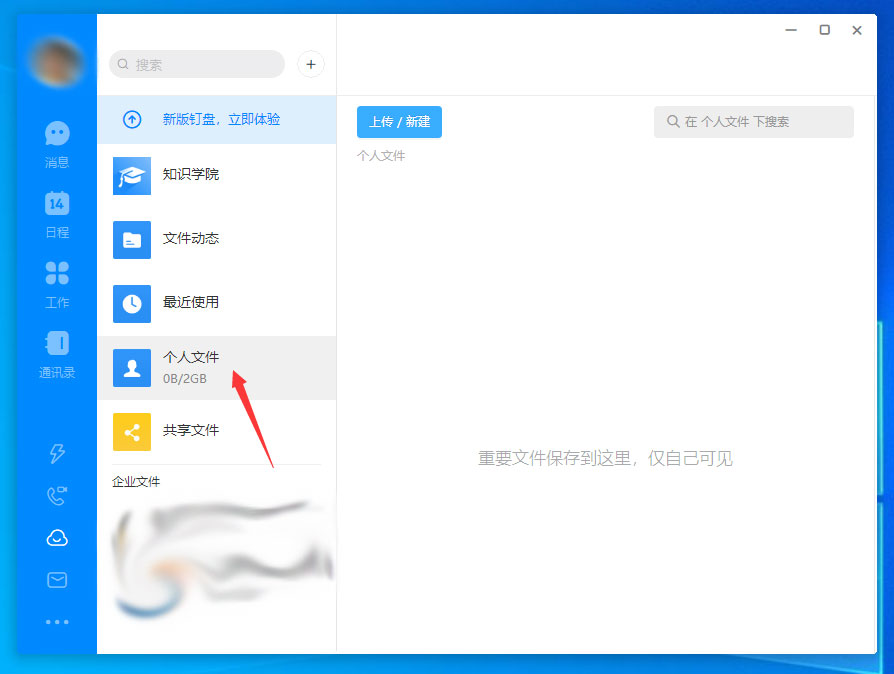Viewport: 894px width, 674px height.
Task: Open the 日程 calendar icon
Action: click(x=57, y=204)
